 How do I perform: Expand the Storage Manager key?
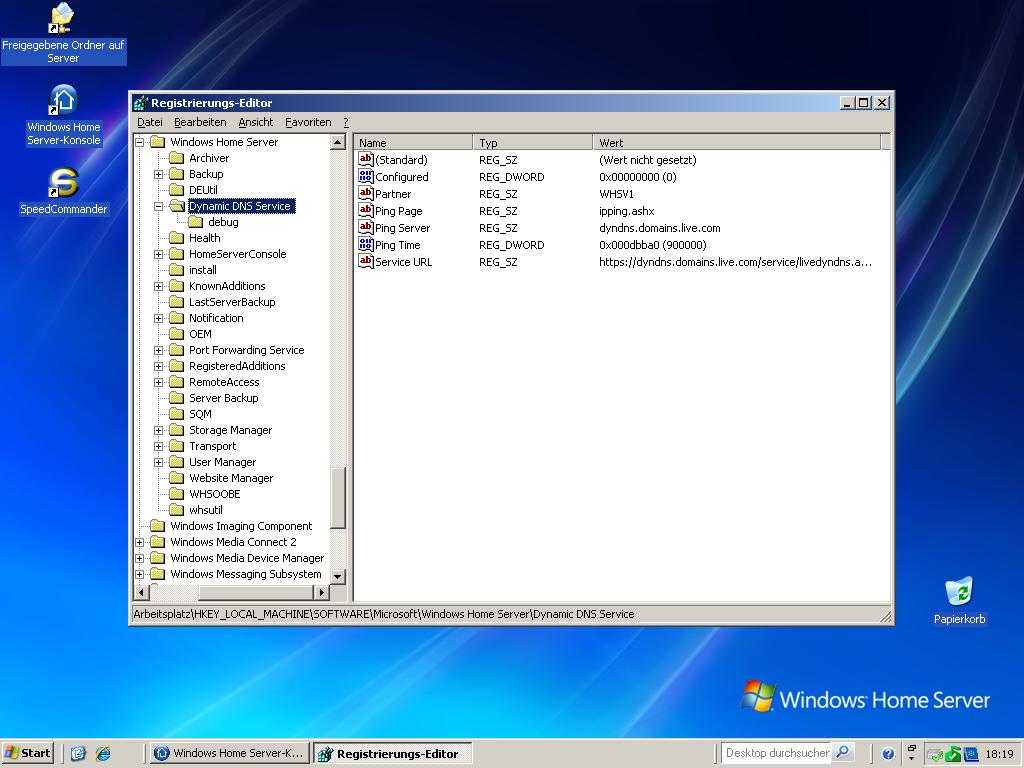tap(158, 430)
